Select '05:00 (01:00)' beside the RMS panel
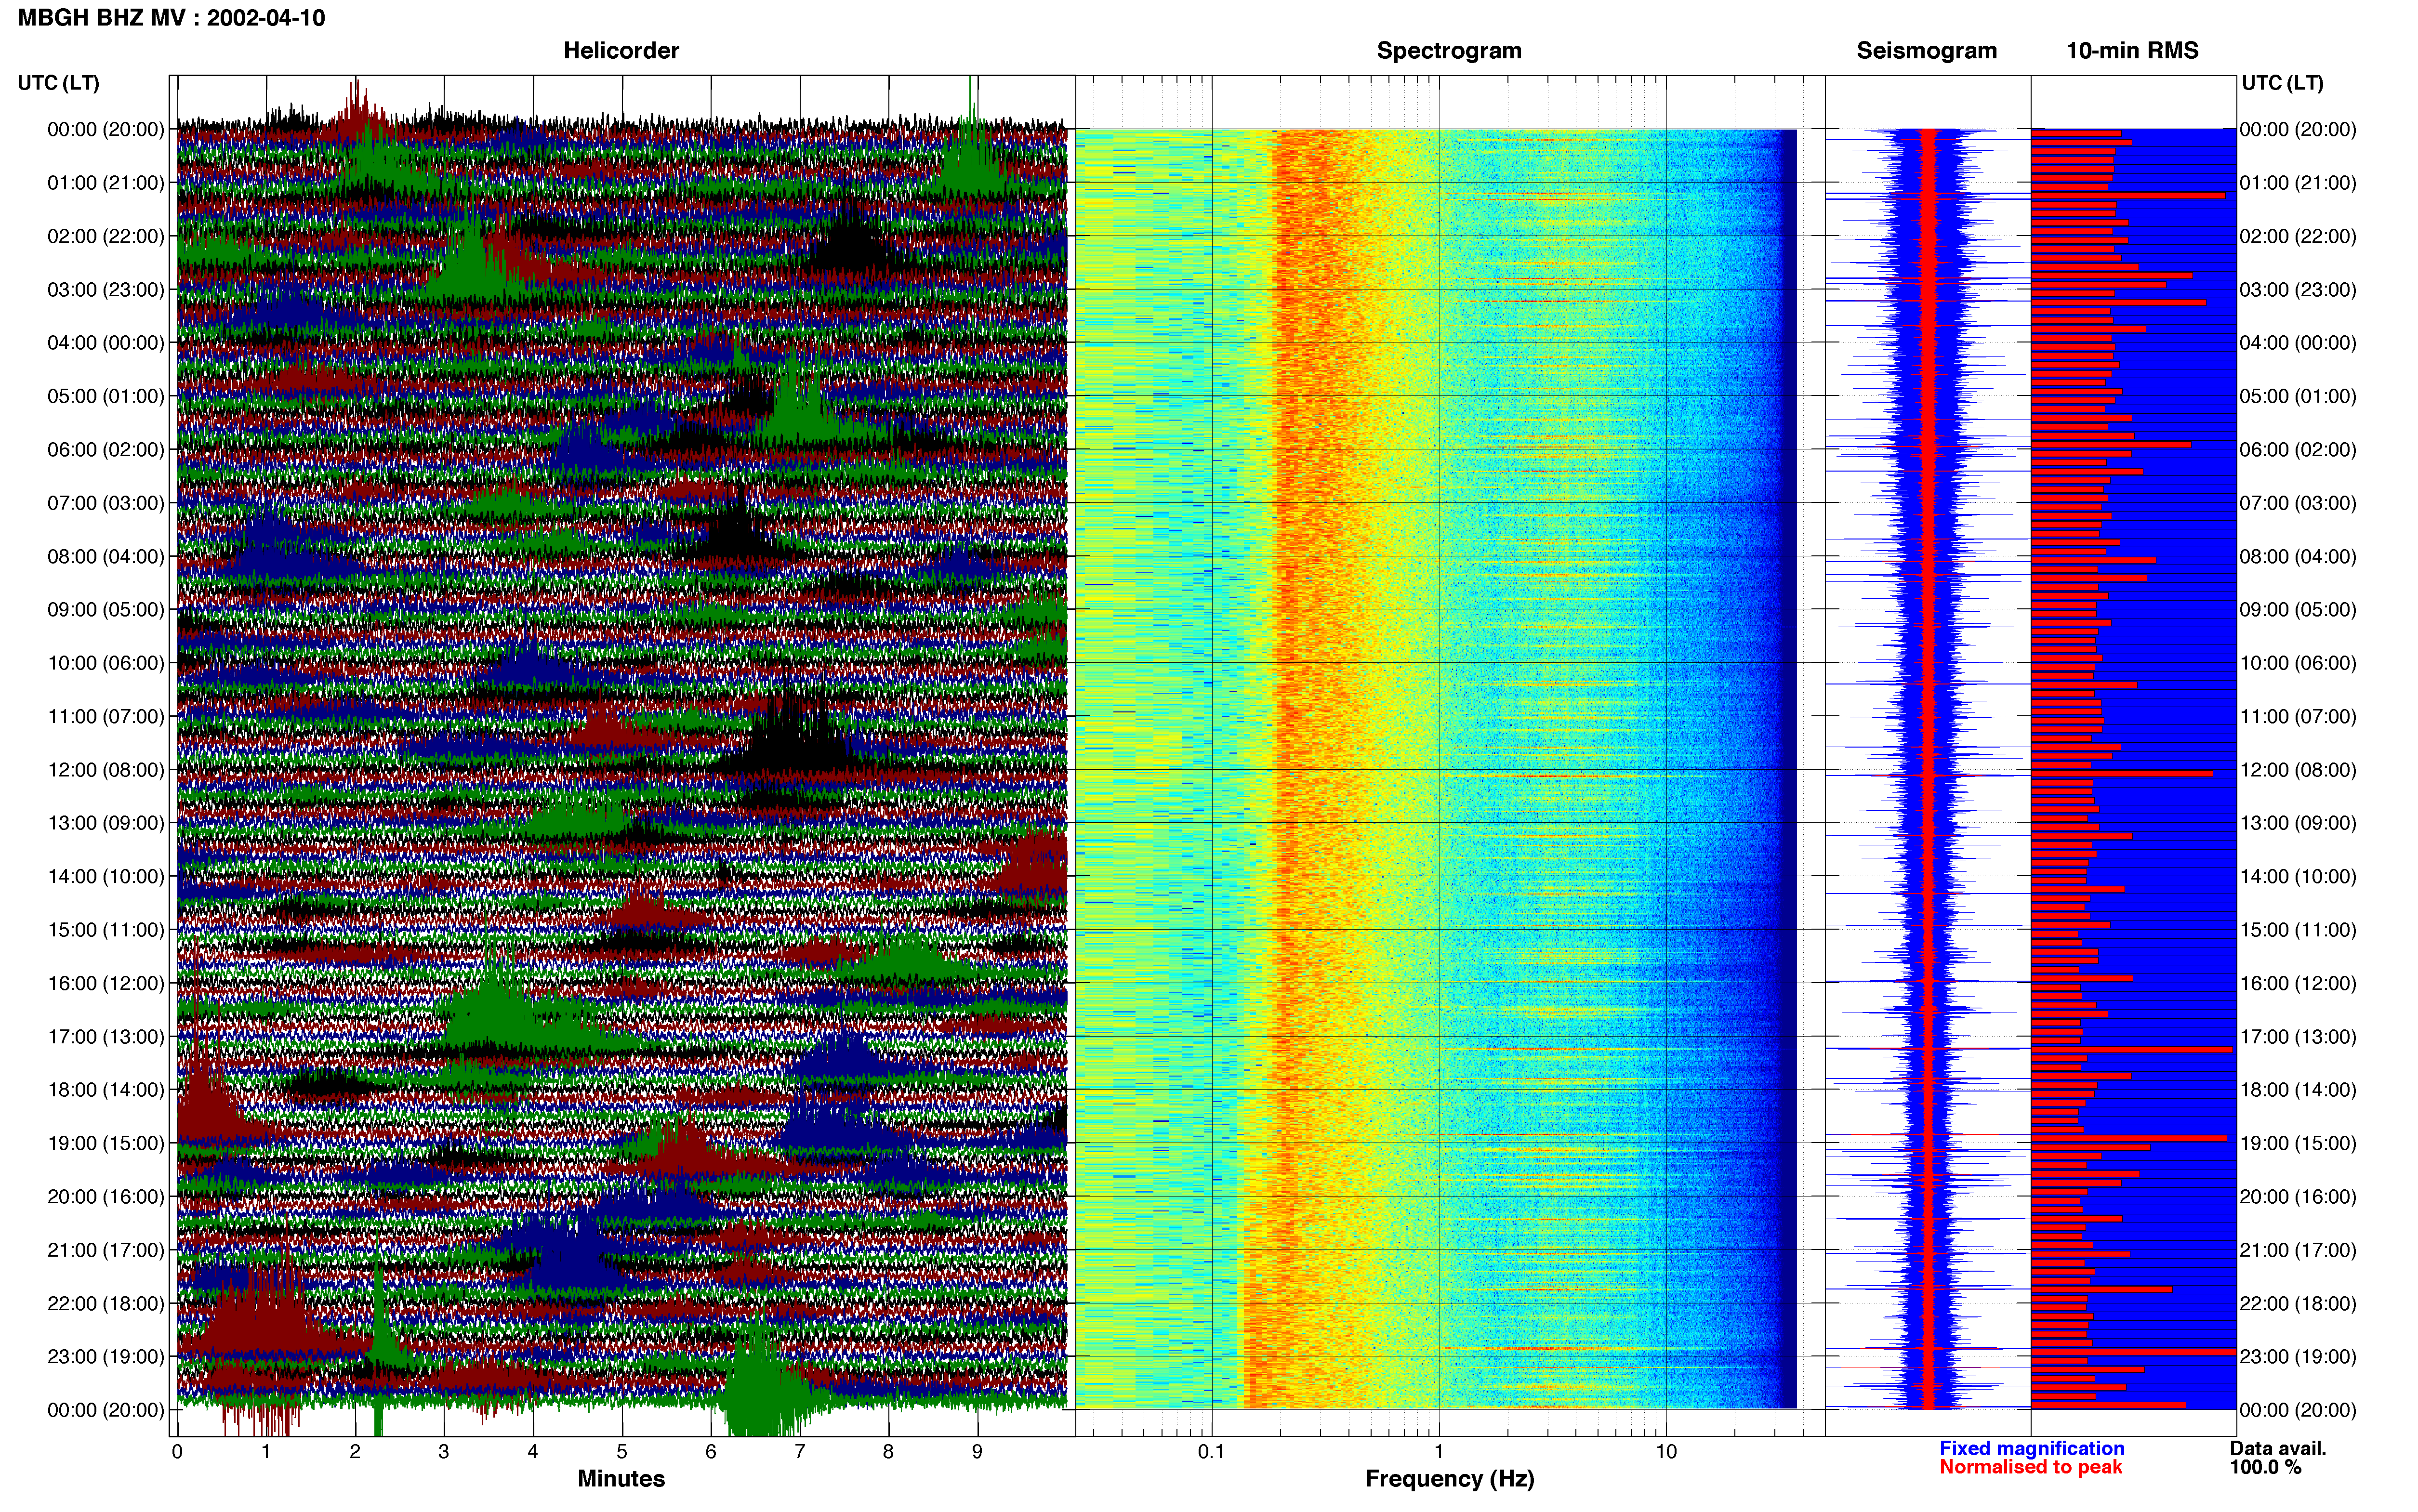 coord(2298,396)
